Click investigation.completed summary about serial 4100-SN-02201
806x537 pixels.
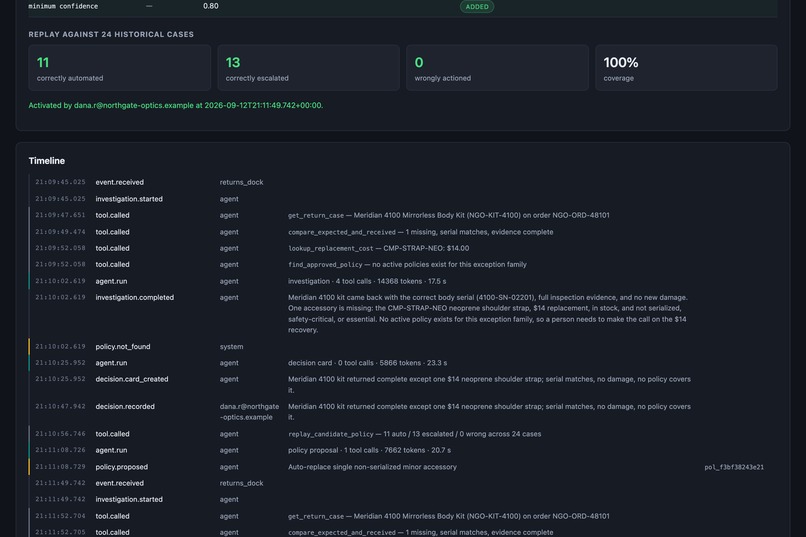point(487,313)
